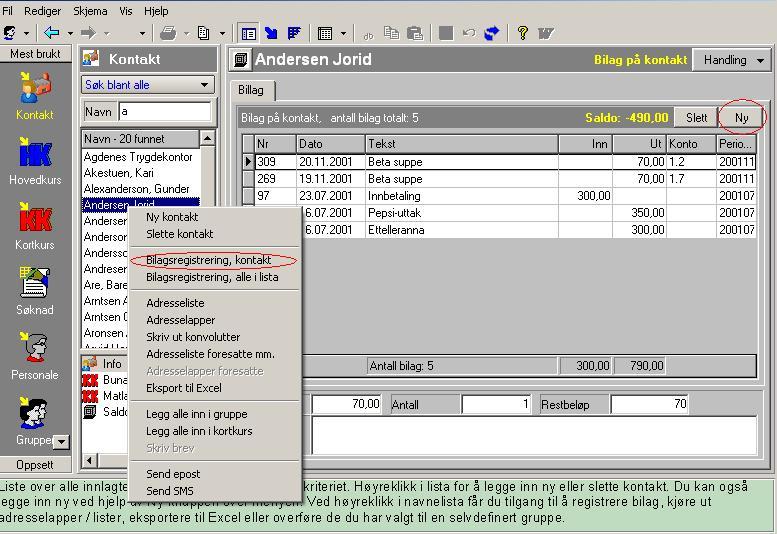Open the Personale module icon
The image size is (777, 534).
pyautogui.click(x=35, y=350)
